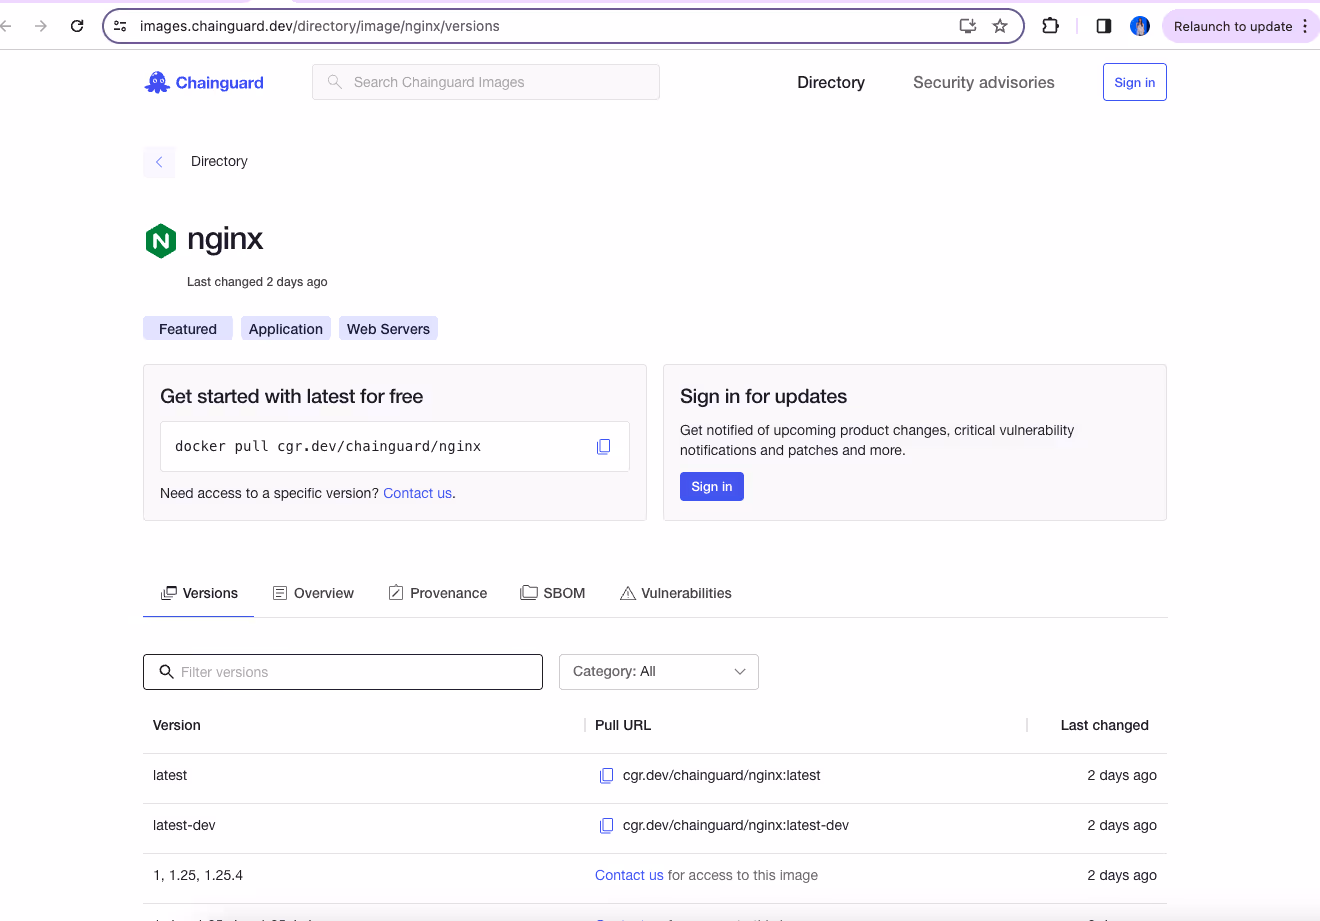Bookmark this page with the star icon

click(1000, 26)
